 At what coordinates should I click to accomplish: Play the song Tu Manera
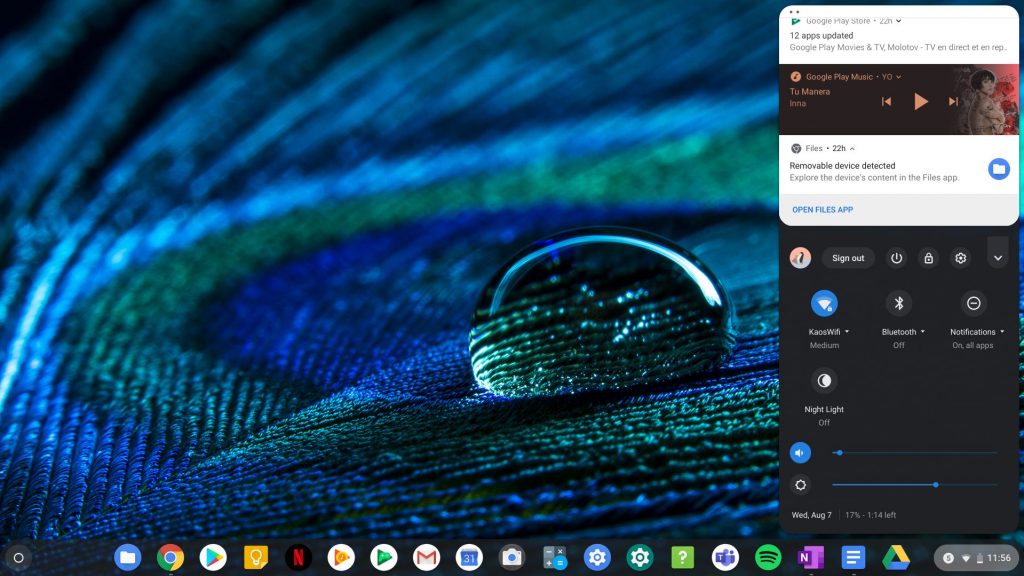pyautogui.click(x=921, y=101)
